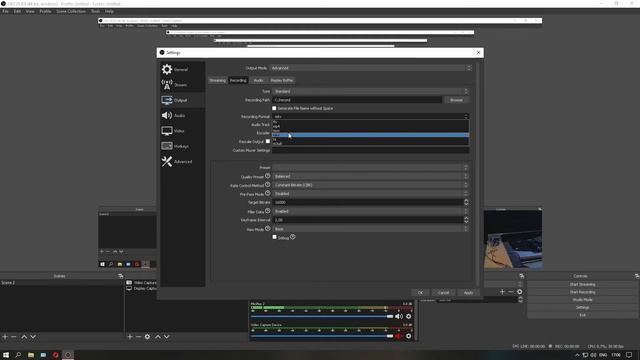640x360 pixels.
Task: Open the Tools menu
Action: click(x=96, y=11)
